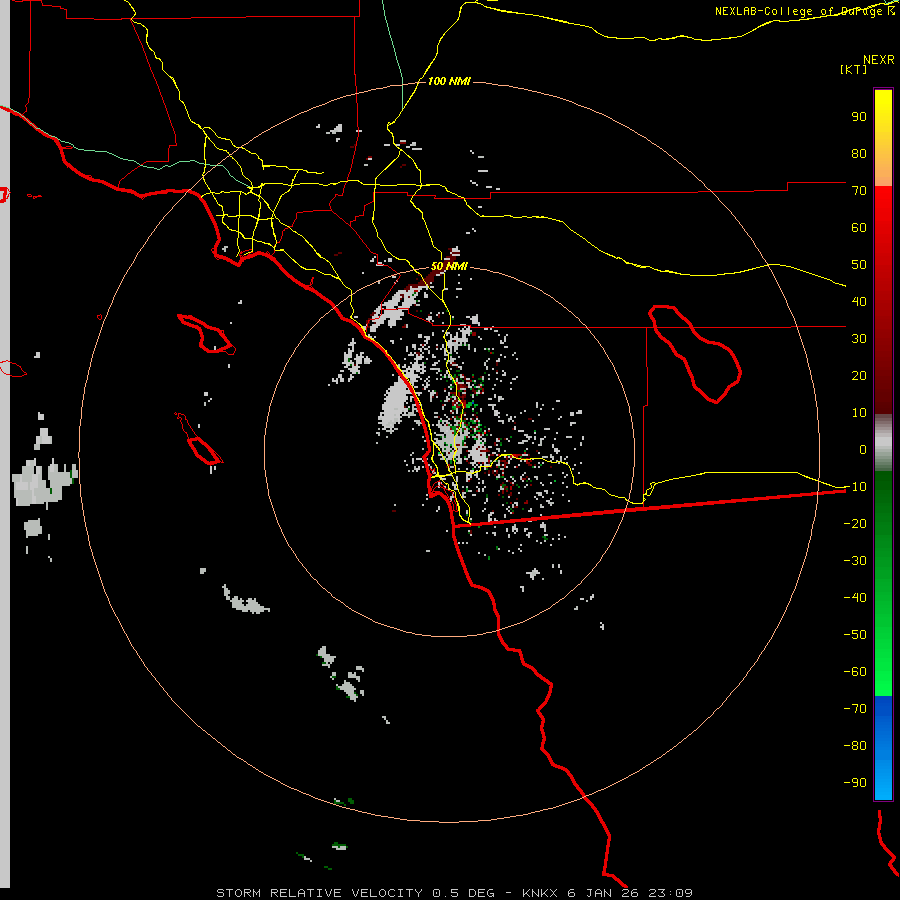Click the -10 knot scale label
This screenshot has height=900, width=900.
pyautogui.click(x=855, y=487)
